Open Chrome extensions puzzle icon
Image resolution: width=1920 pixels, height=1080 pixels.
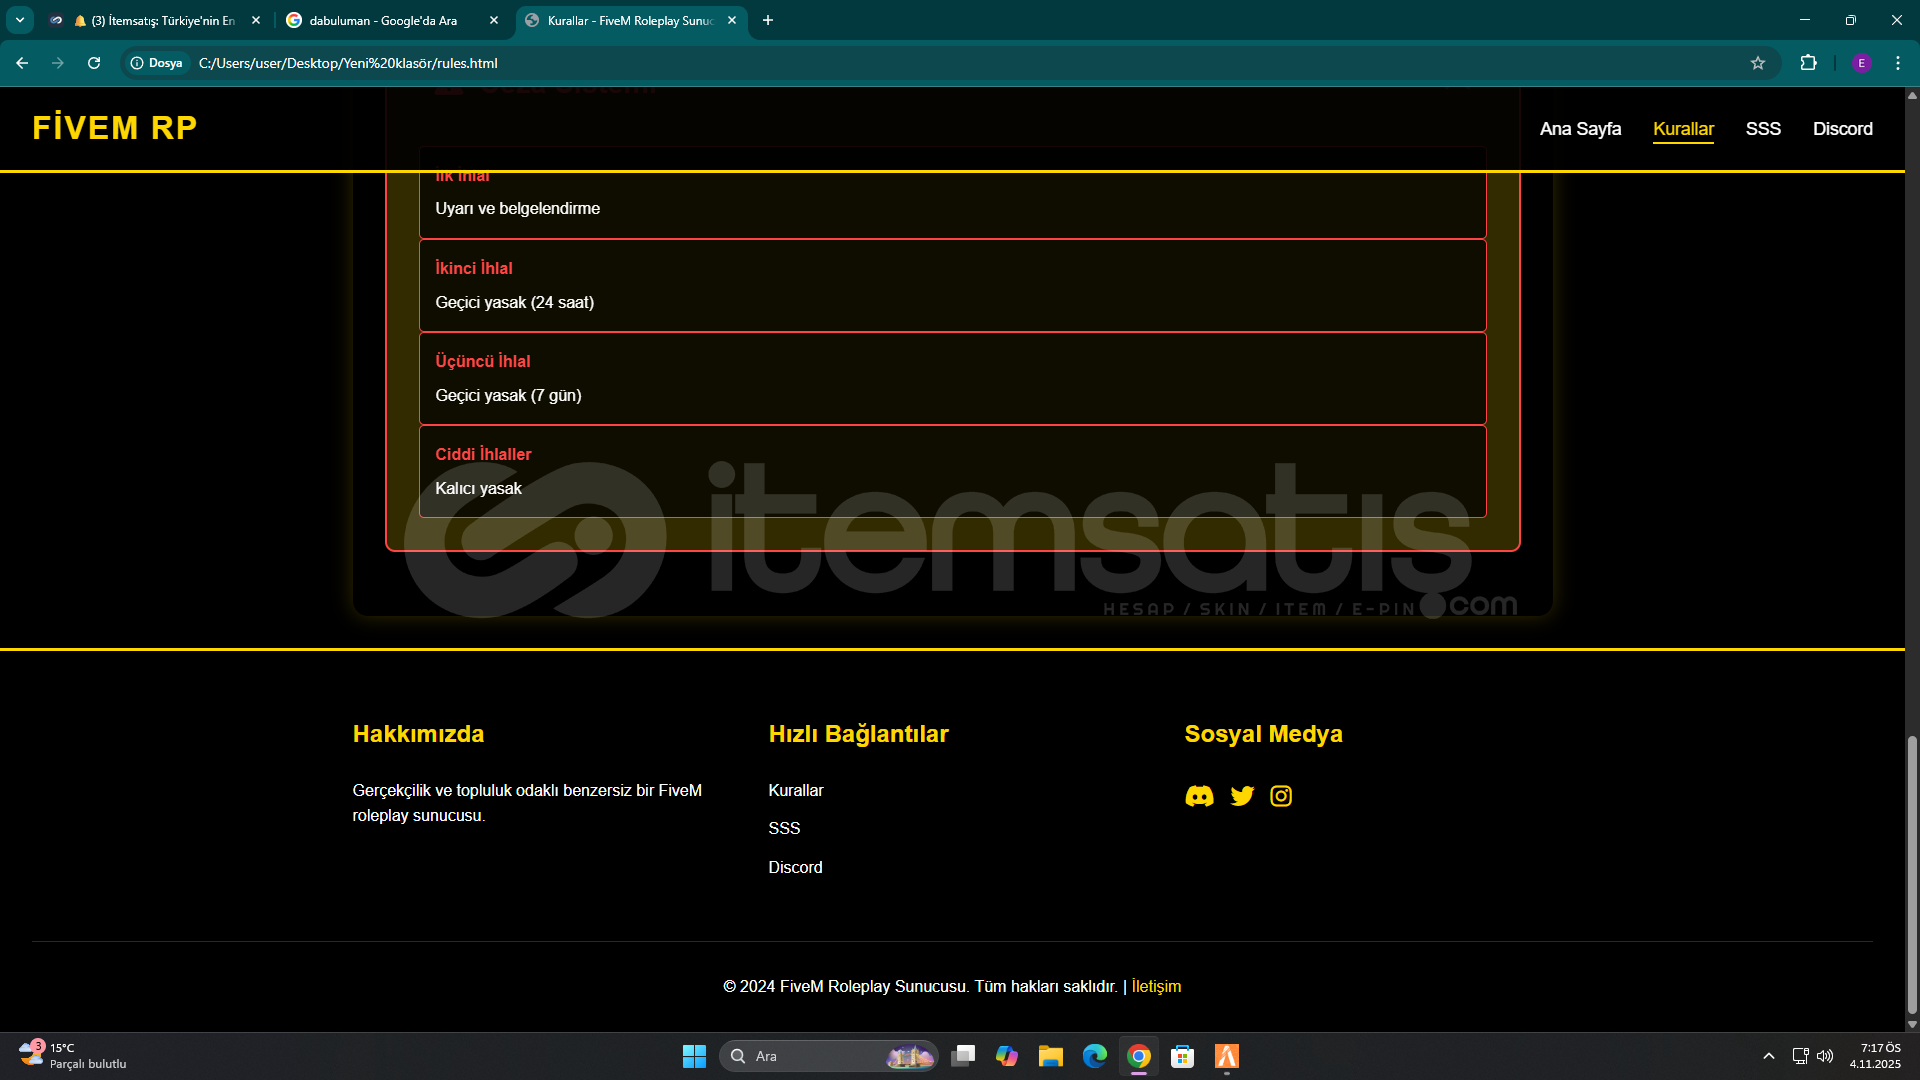pos(1808,63)
